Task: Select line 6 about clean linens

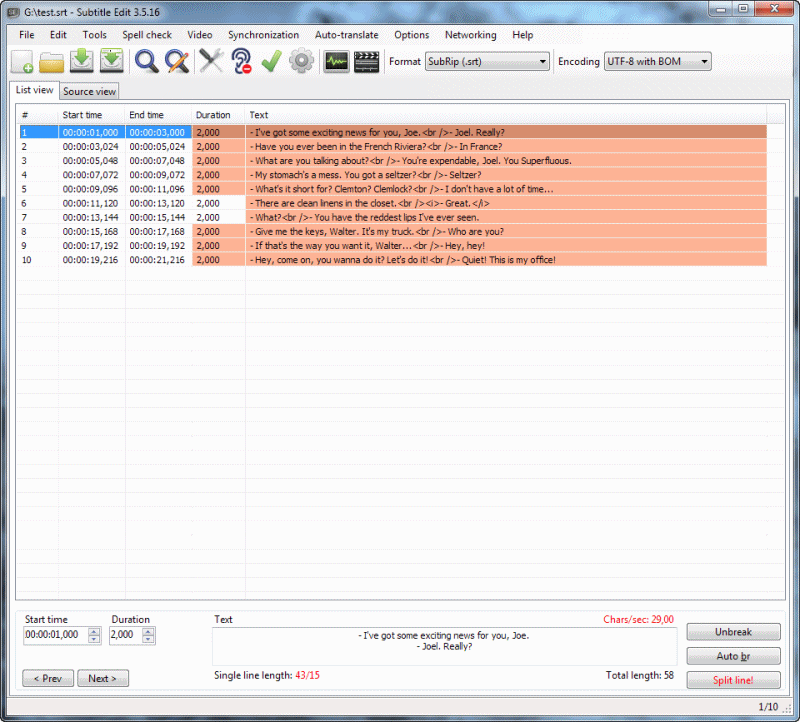Action: (393, 203)
